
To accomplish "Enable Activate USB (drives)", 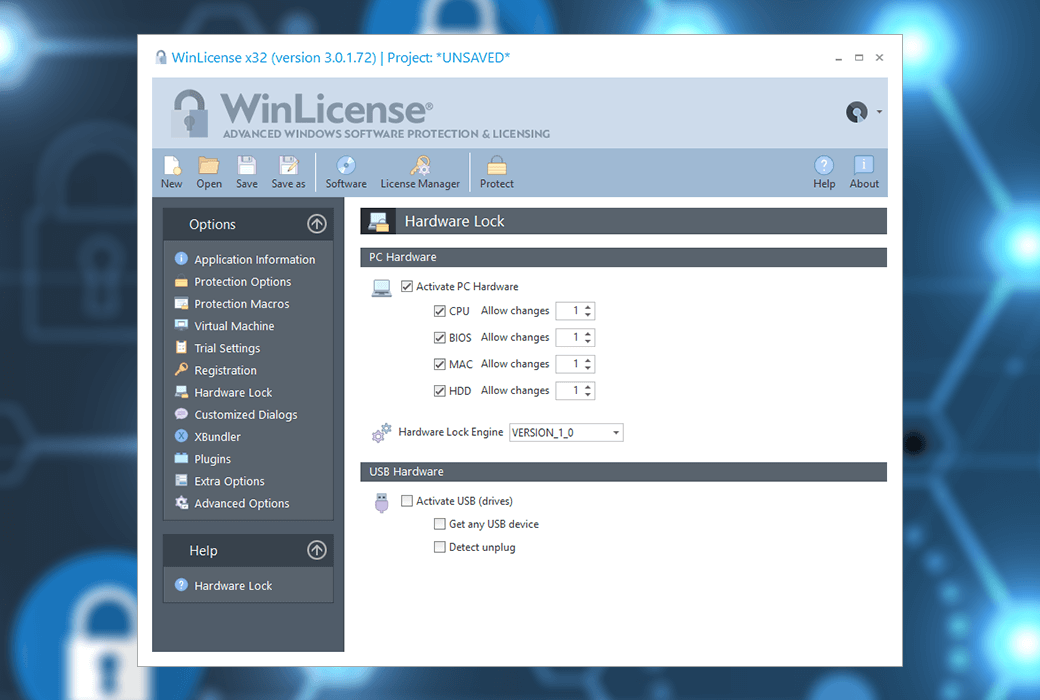I will (x=407, y=500).
